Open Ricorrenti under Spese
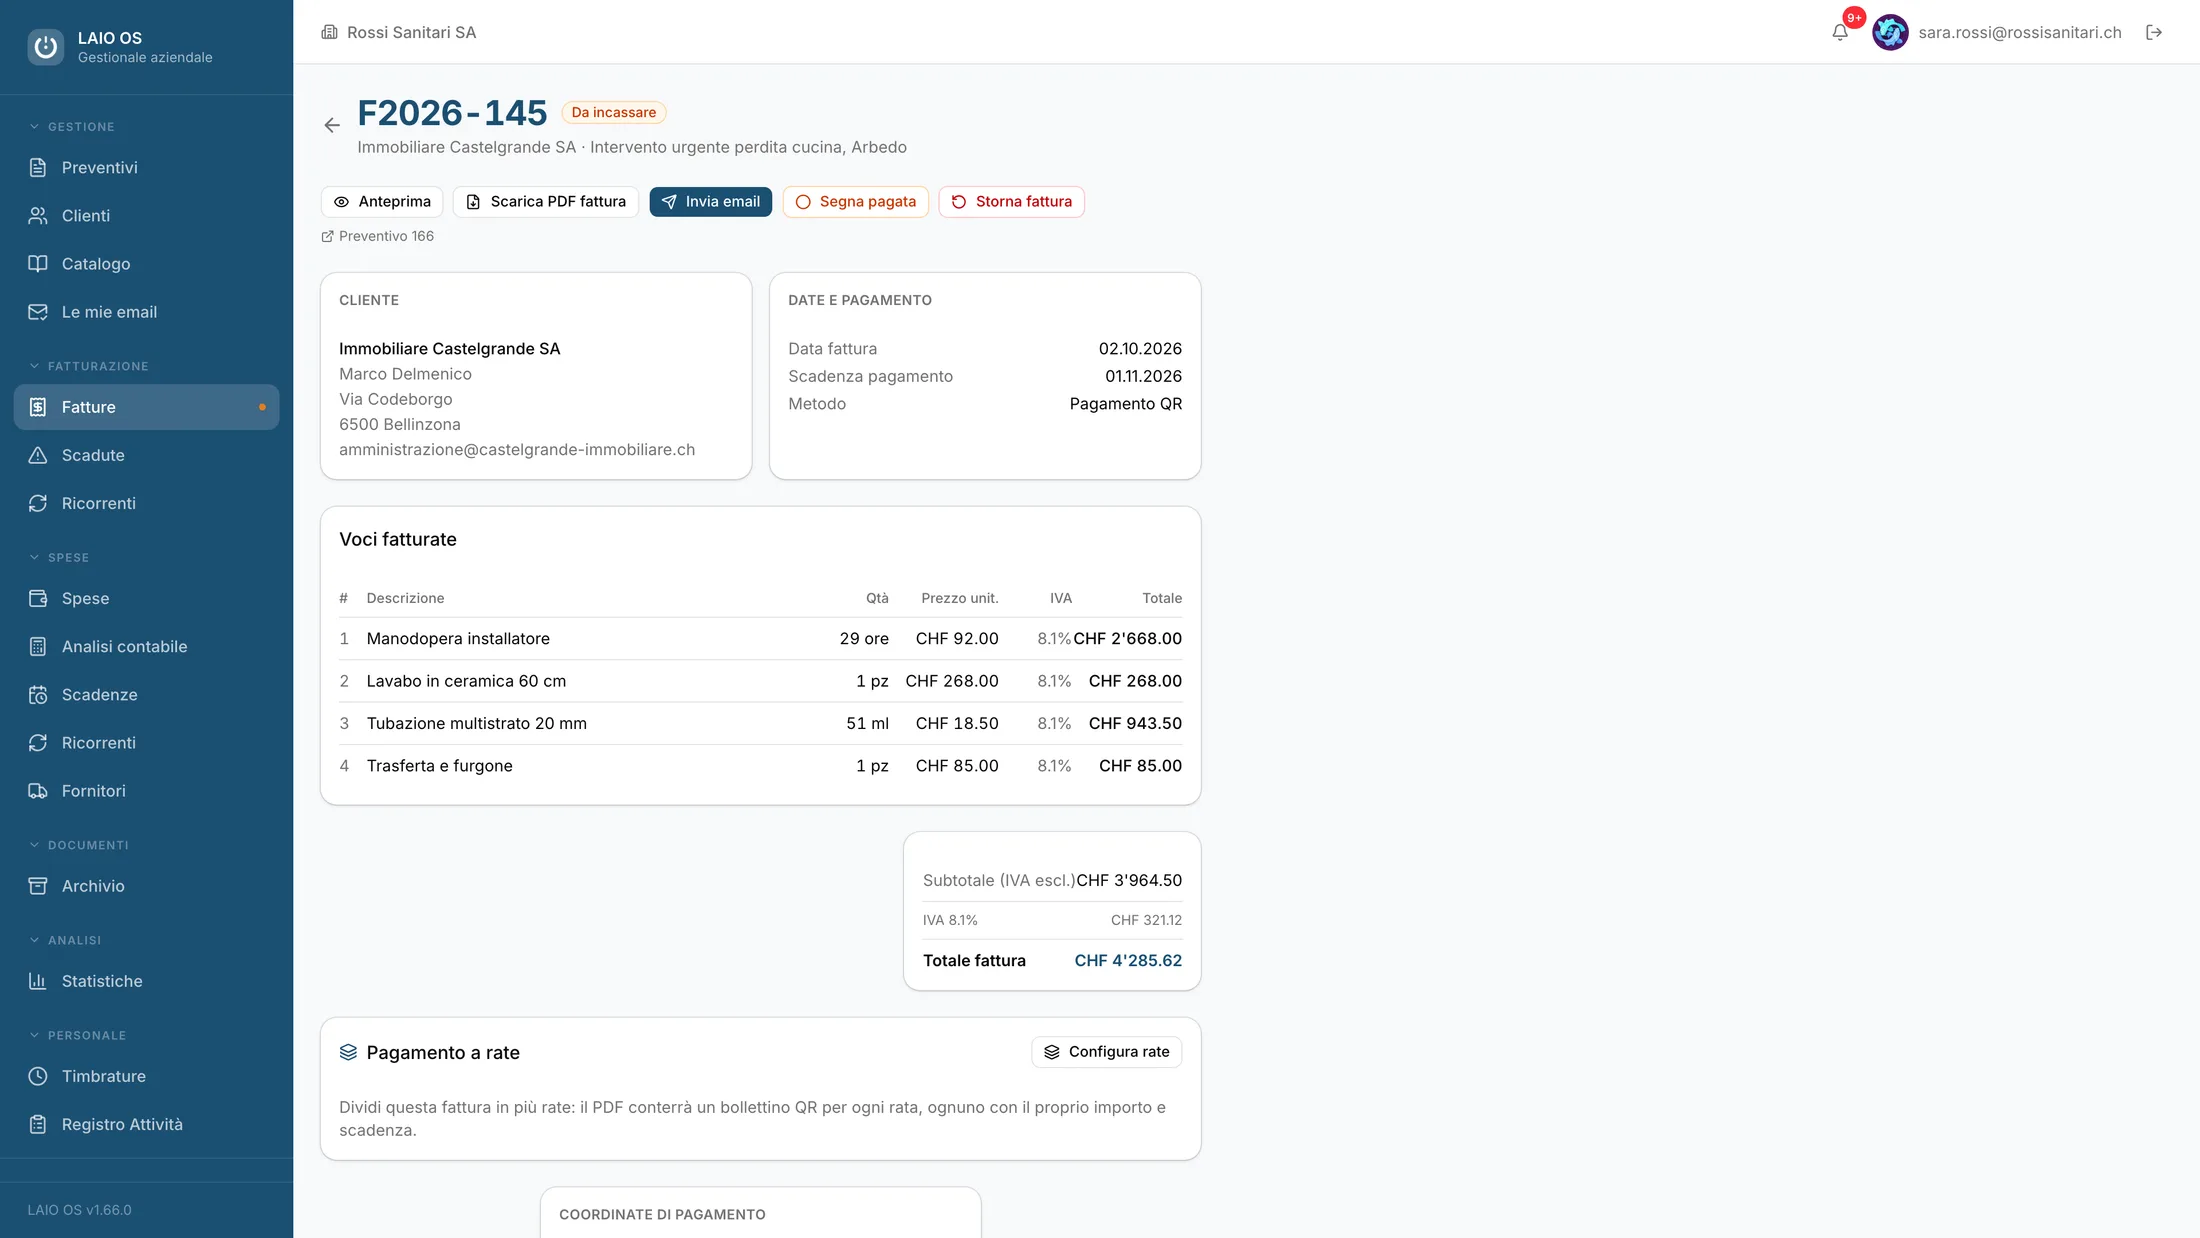 point(146,742)
